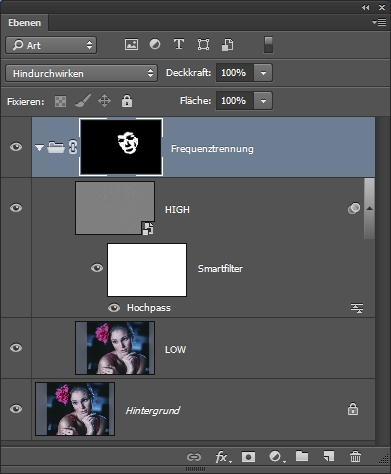Delete layer trash icon
Image resolution: width=391 pixels, height=474 pixels.
pyautogui.click(x=355, y=457)
